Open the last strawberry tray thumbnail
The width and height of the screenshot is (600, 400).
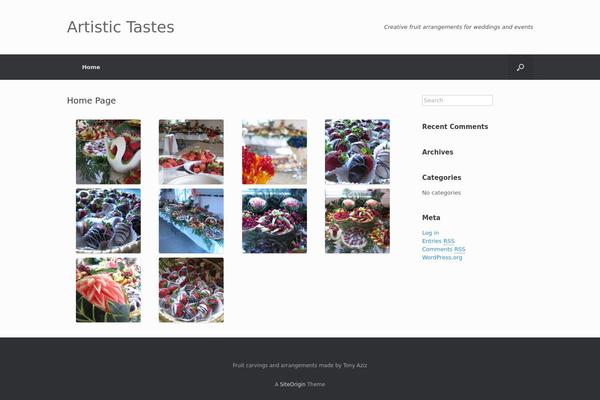pyautogui.click(x=191, y=290)
